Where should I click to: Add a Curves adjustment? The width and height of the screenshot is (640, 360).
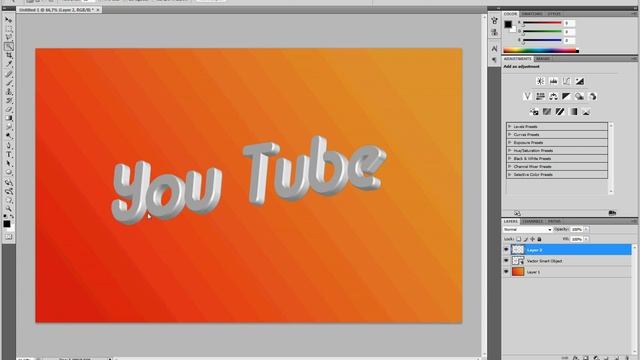coord(566,81)
